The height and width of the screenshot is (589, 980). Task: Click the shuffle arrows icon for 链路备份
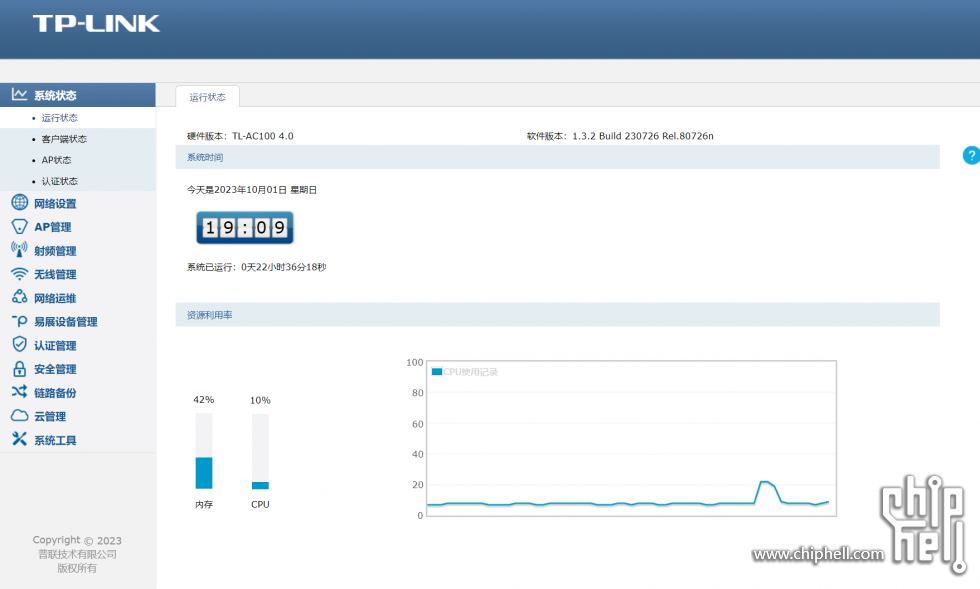click(19, 392)
